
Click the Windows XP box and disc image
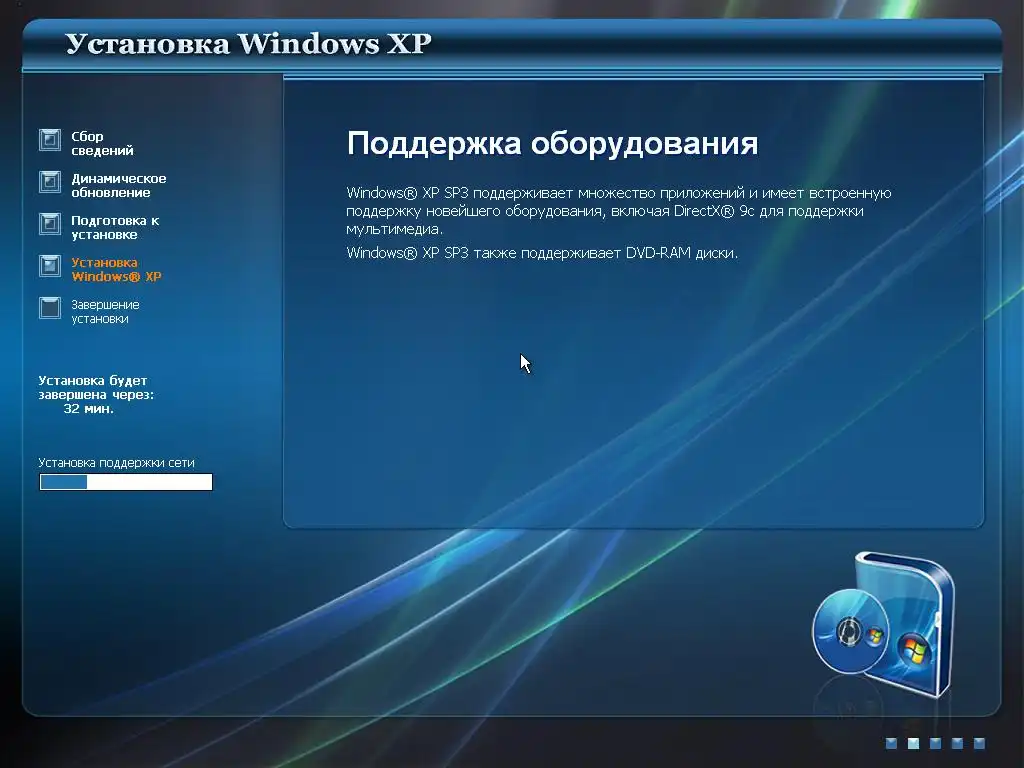[884, 624]
